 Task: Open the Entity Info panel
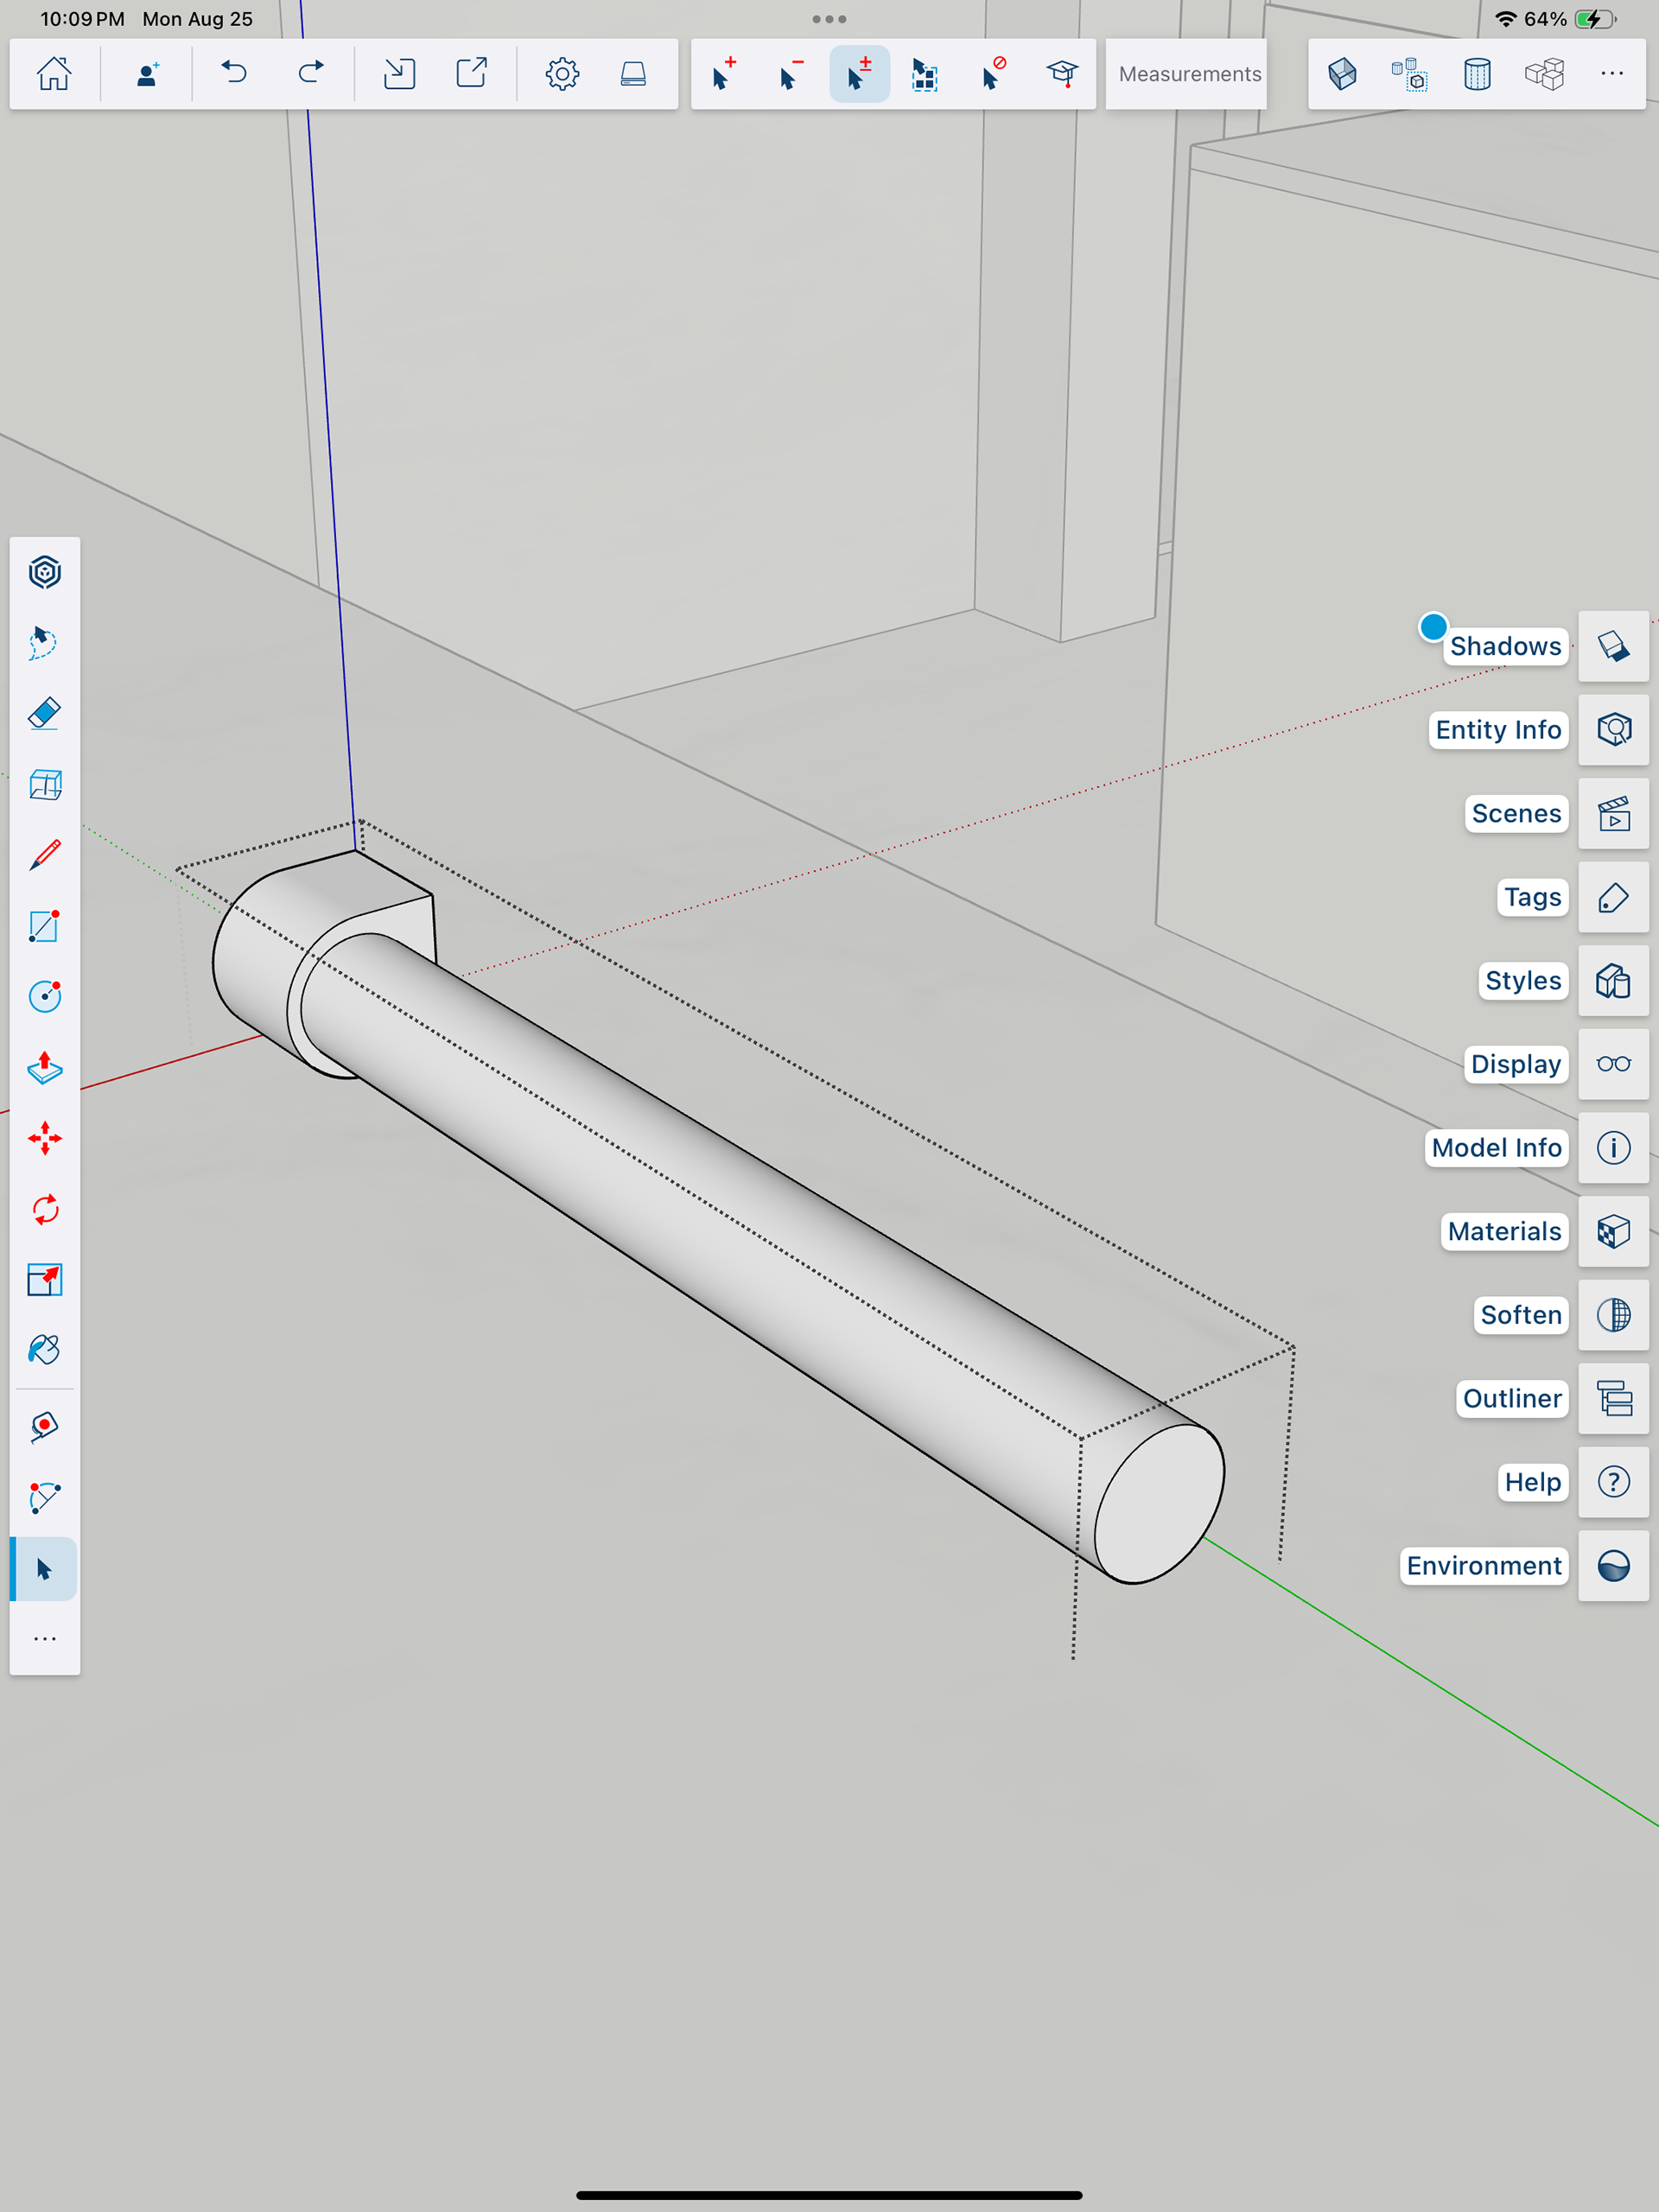point(1613,730)
